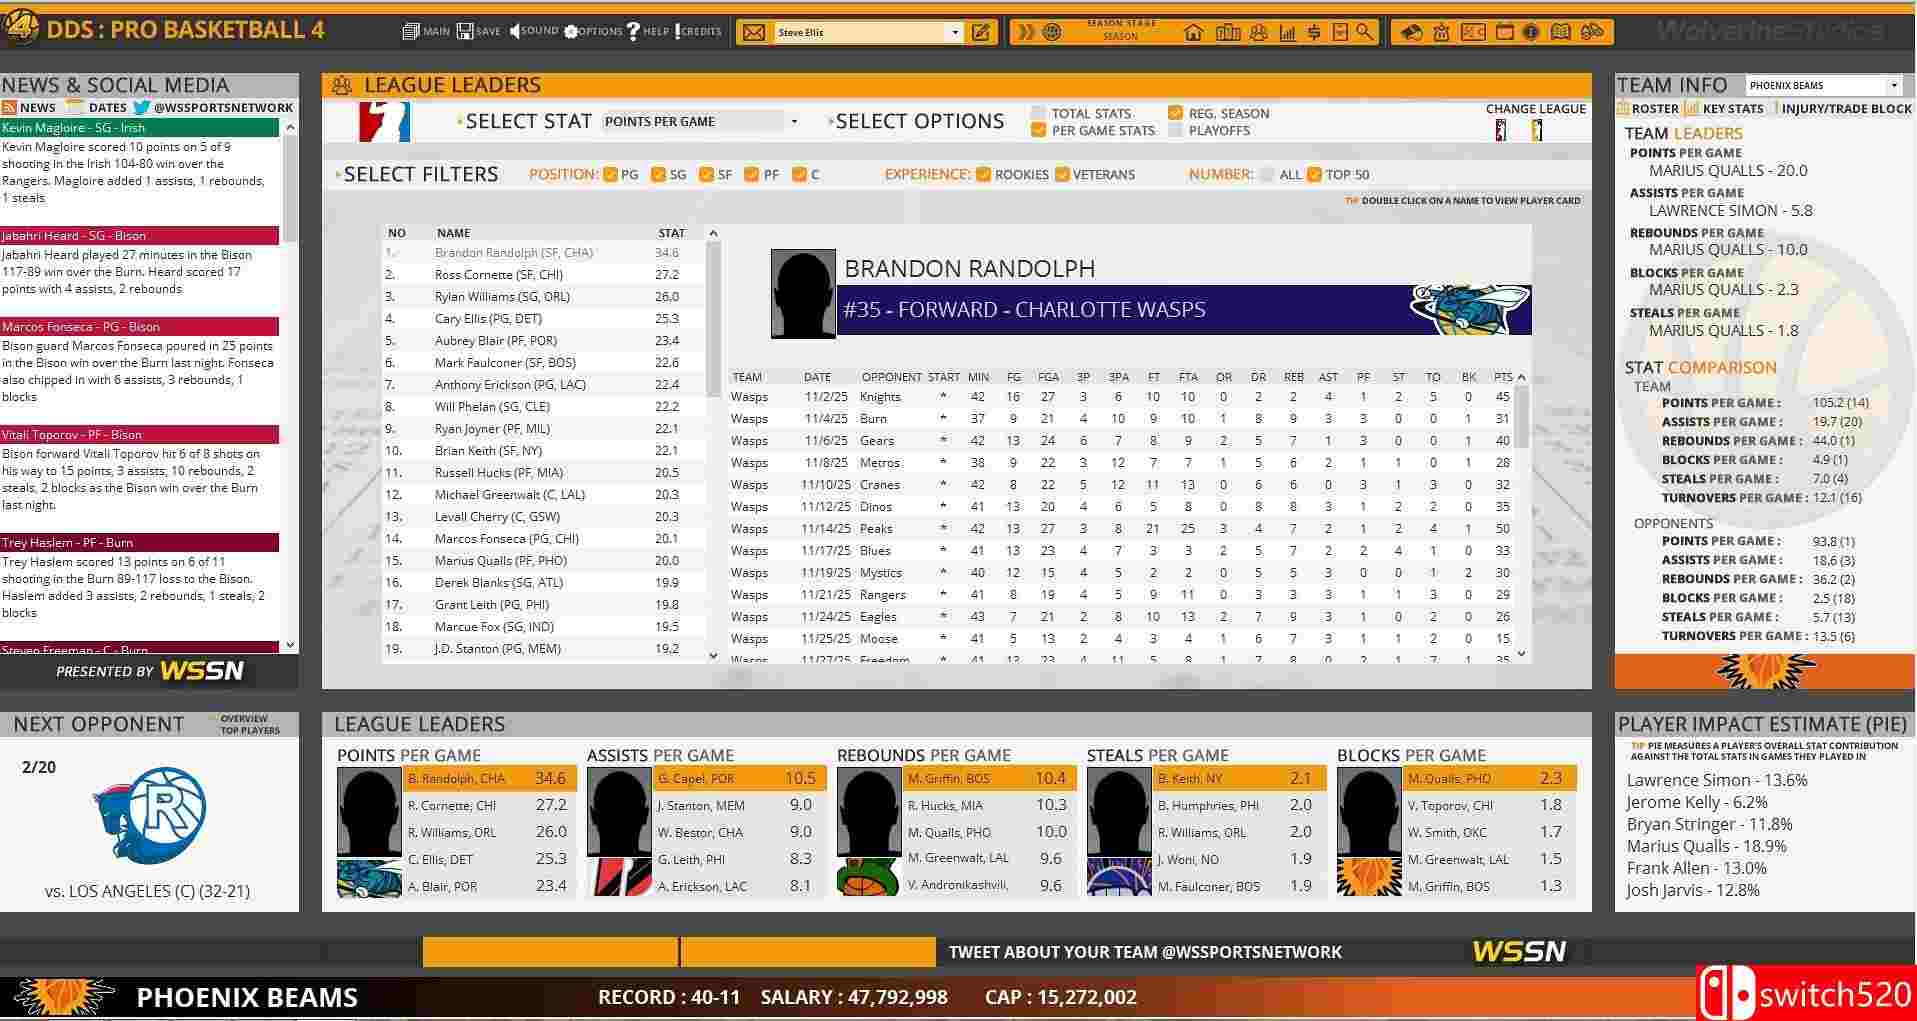Click the statistics bar-chart icon
The width and height of the screenshot is (1917, 1021).
1285,31
